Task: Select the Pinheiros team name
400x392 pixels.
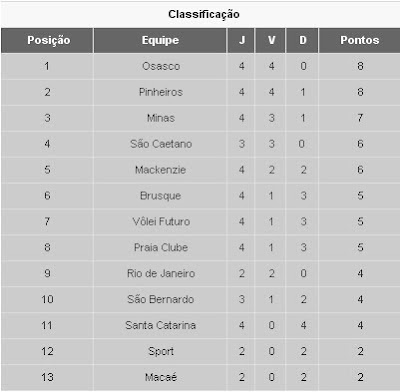Action: (161, 92)
